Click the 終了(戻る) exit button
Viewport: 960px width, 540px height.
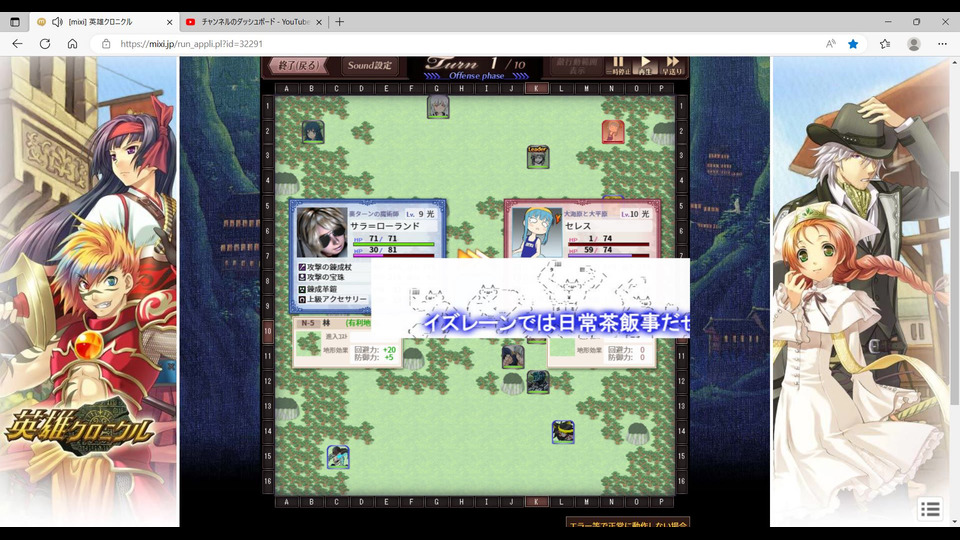298,66
